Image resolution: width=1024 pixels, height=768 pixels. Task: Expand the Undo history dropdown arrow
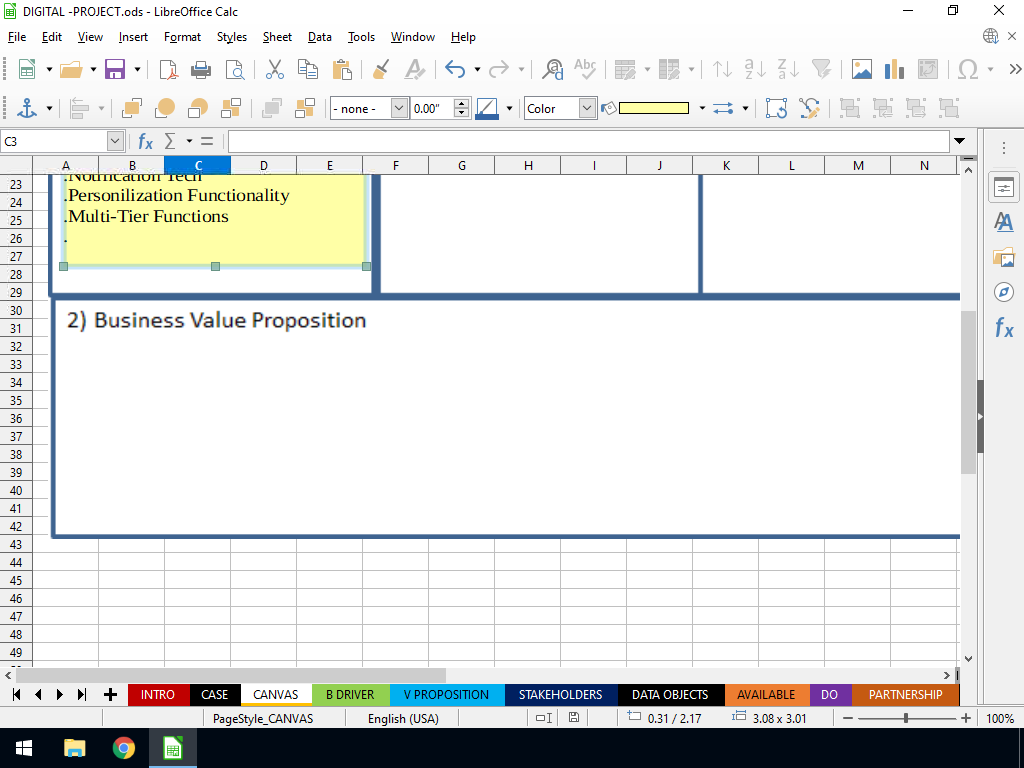[477, 69]
